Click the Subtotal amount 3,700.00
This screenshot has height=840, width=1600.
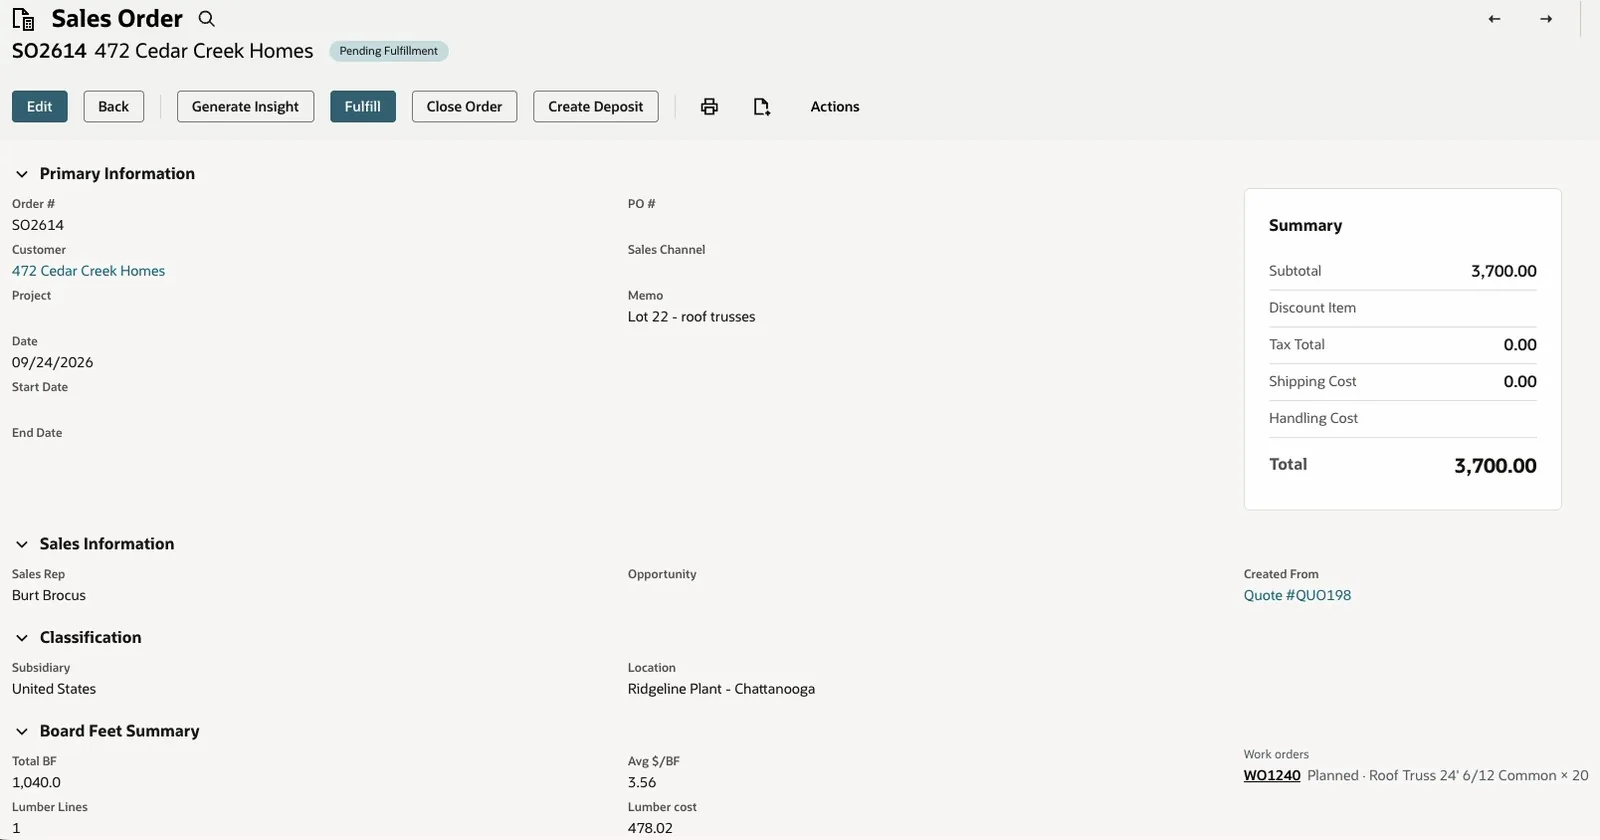pos(1504,271)
